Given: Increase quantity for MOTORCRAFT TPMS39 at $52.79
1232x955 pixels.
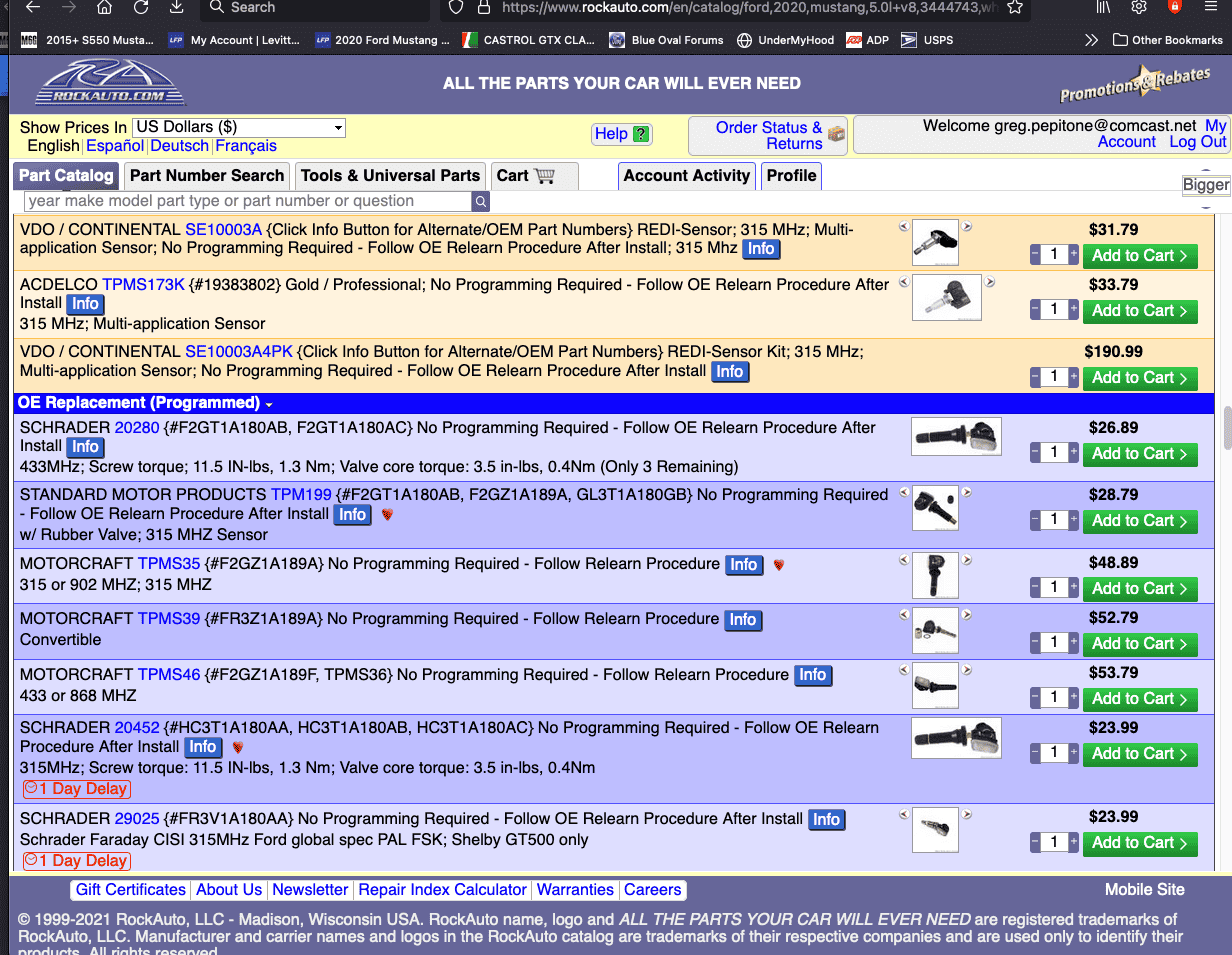Looking at the screenshot, I should (x=1074, y=642).
